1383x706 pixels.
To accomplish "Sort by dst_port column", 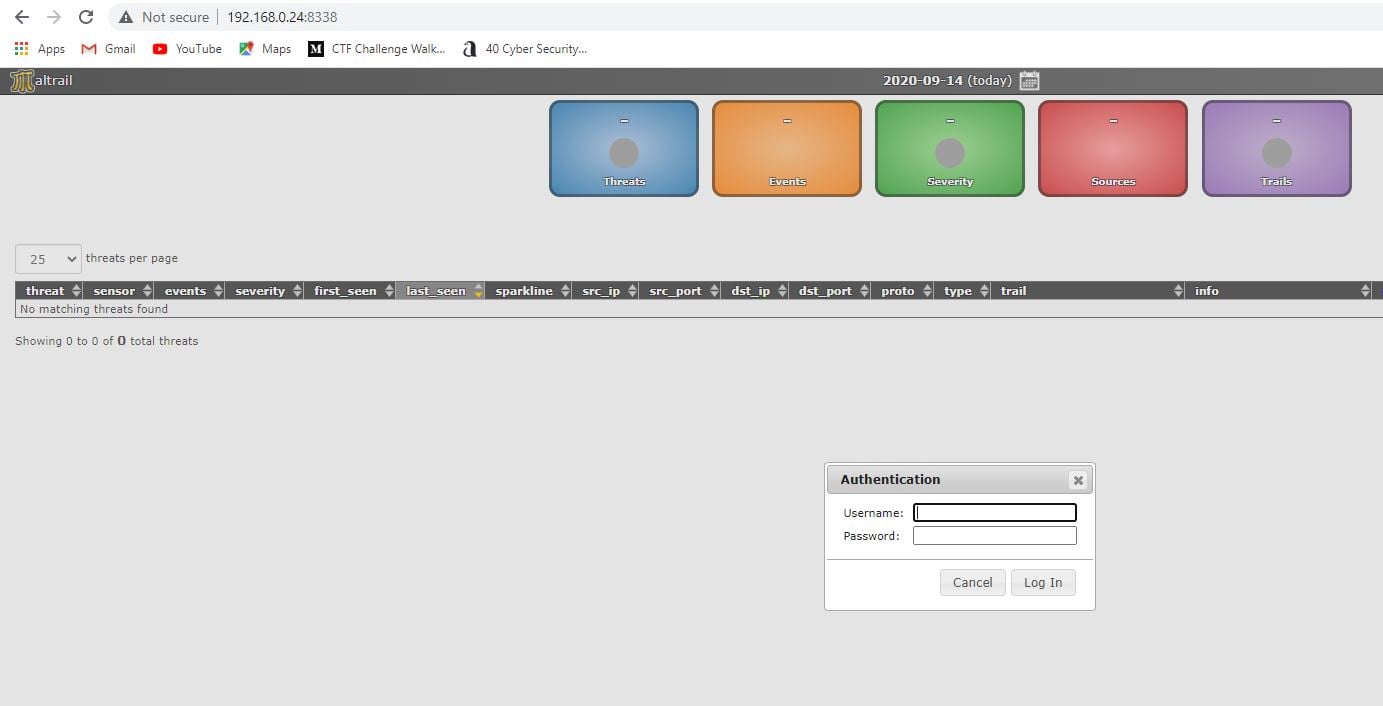I will pos(830,291).
